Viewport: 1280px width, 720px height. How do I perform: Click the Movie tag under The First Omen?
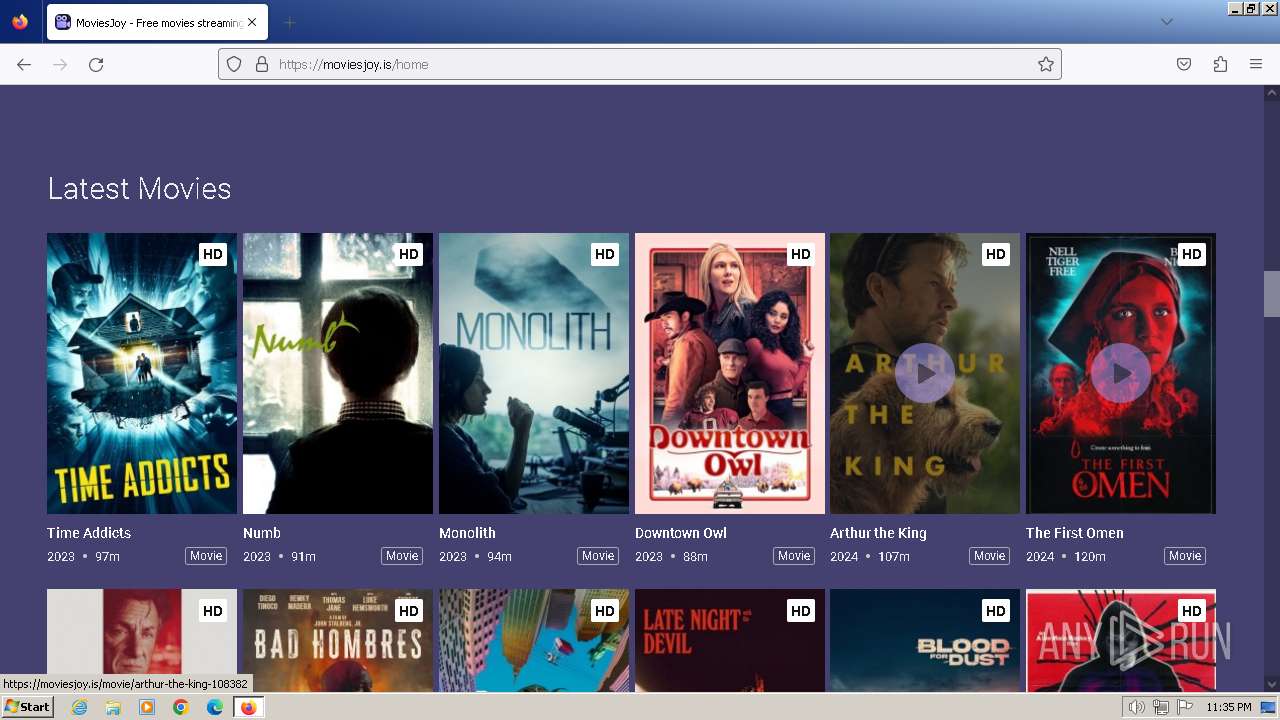click(1185, 556)
